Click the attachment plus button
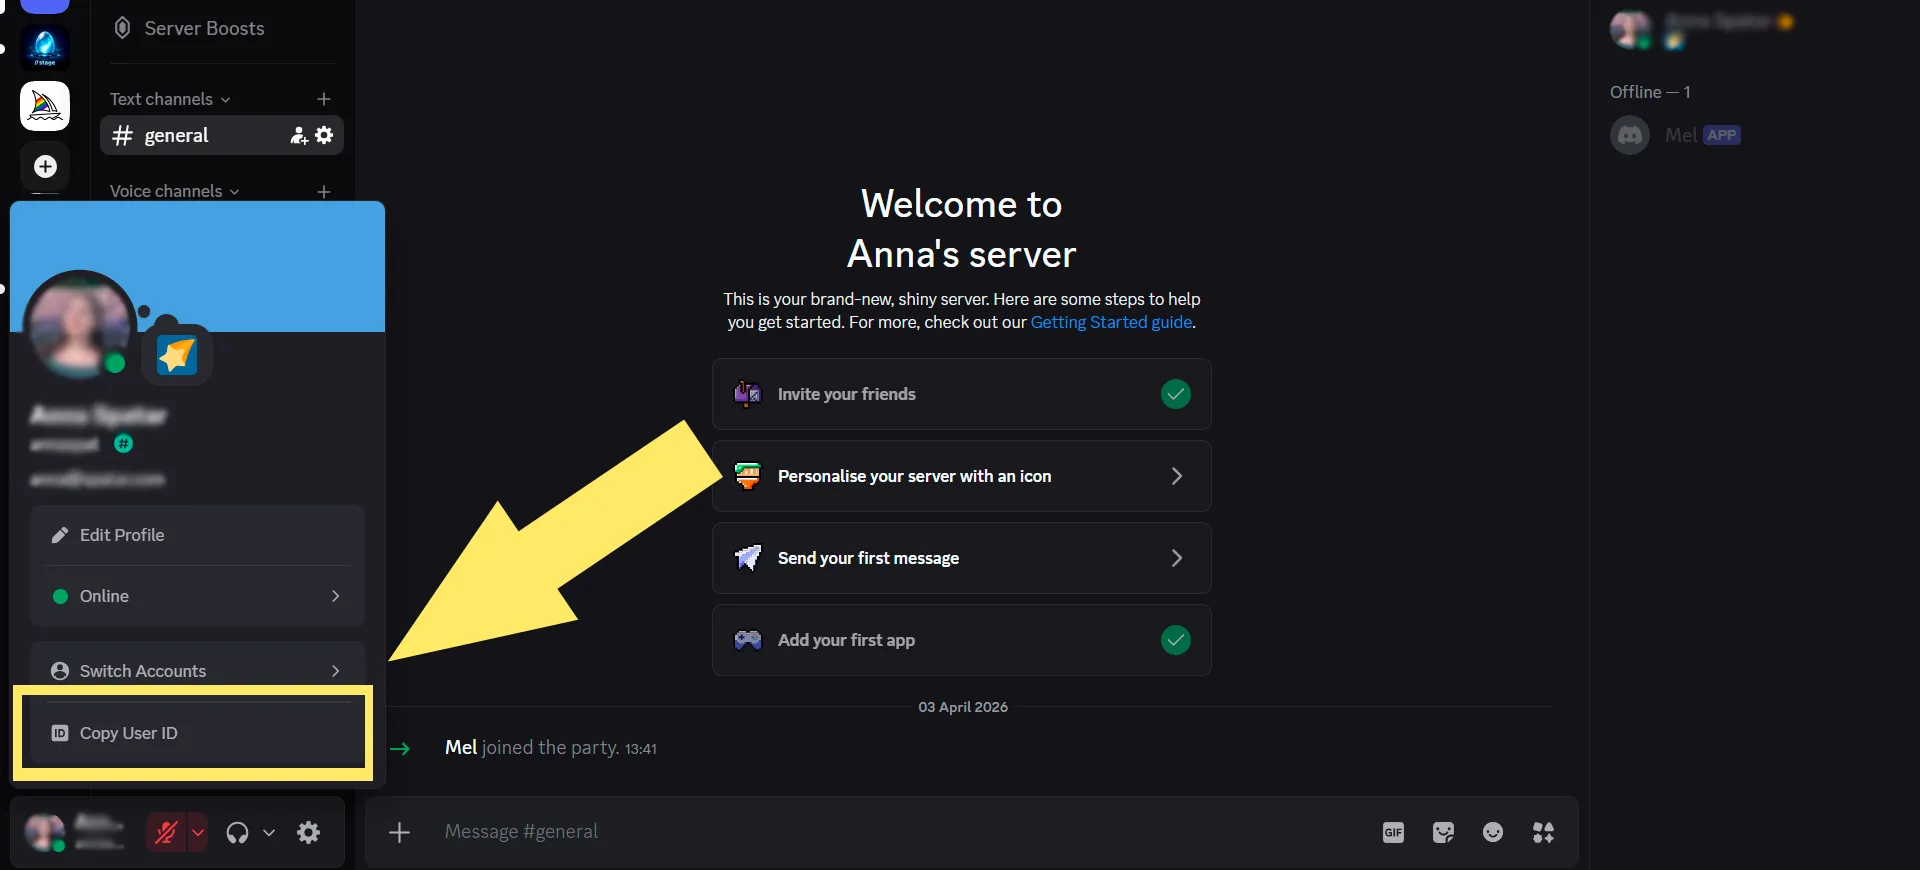This screenshot has width=1920, height=870. (399, 832)
